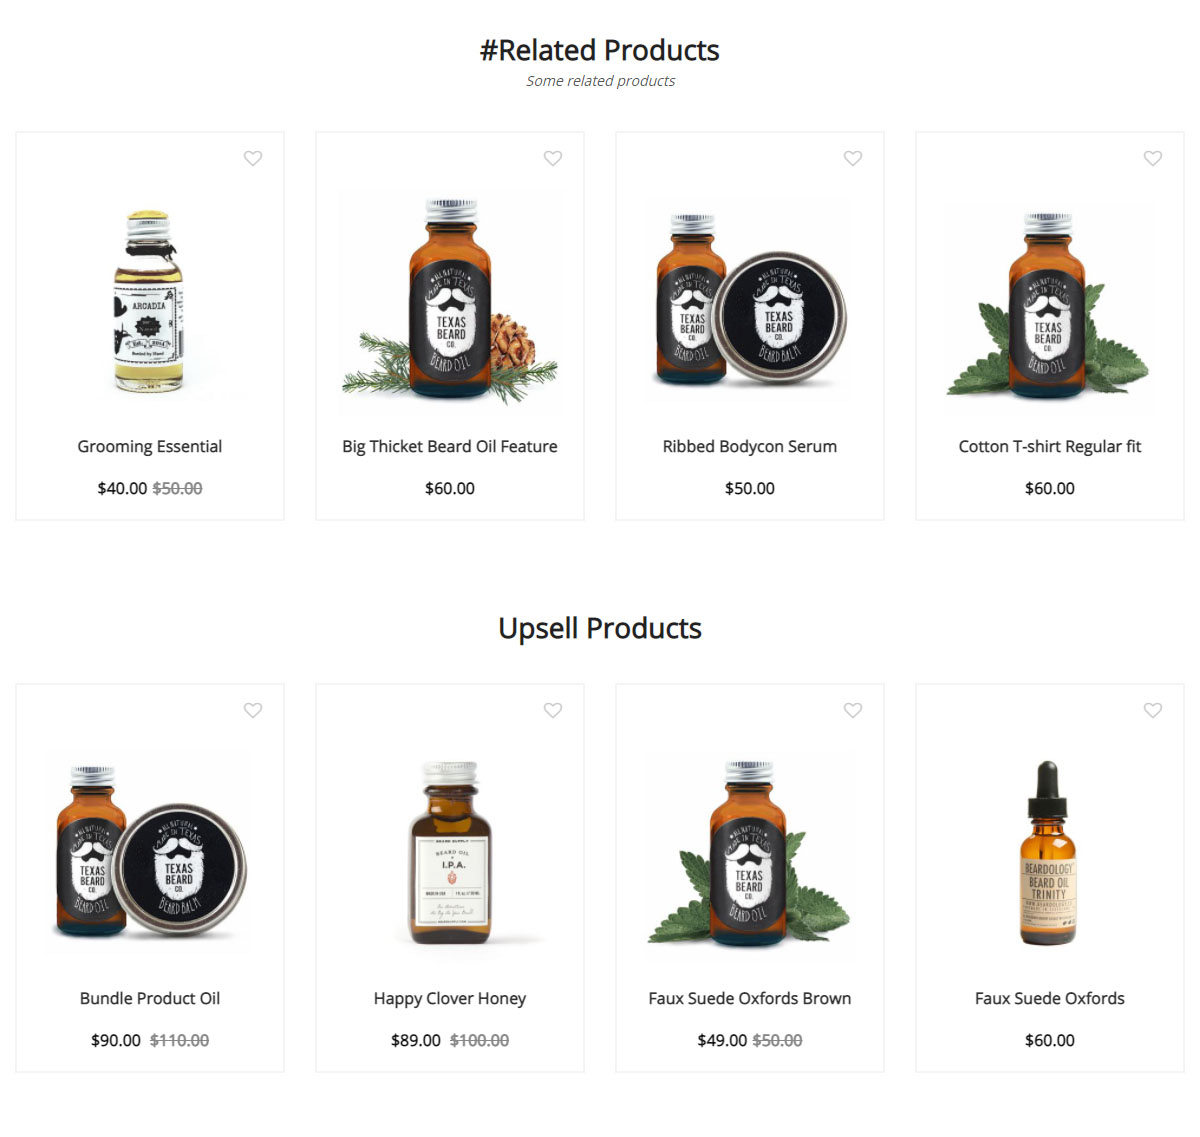Add Bundle Product Oil to wishlist heart
This screenshot has height=1137, width=1200.
[x=253, y=710]
